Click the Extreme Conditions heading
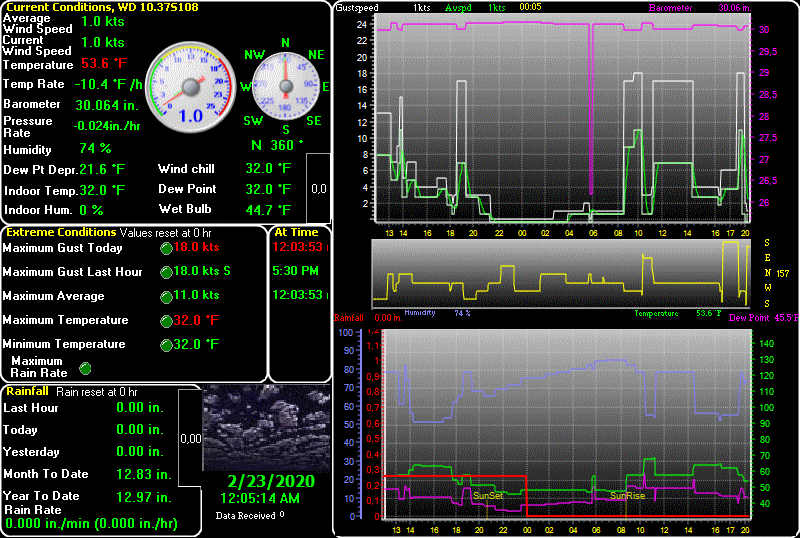This screenshot has width=800, height=538. 53,232
